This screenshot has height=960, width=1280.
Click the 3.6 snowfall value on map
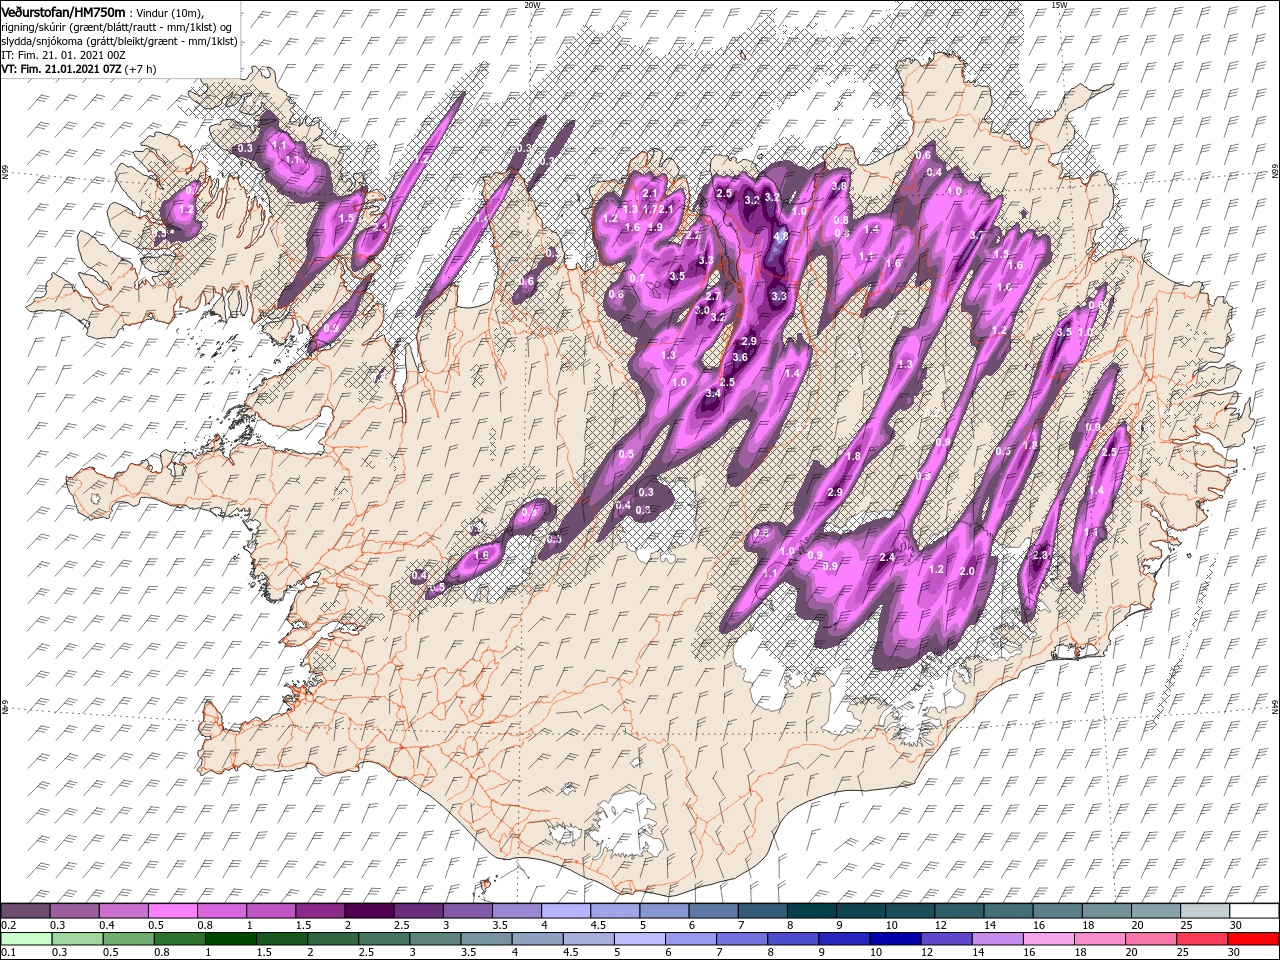(x=740, y=357)
